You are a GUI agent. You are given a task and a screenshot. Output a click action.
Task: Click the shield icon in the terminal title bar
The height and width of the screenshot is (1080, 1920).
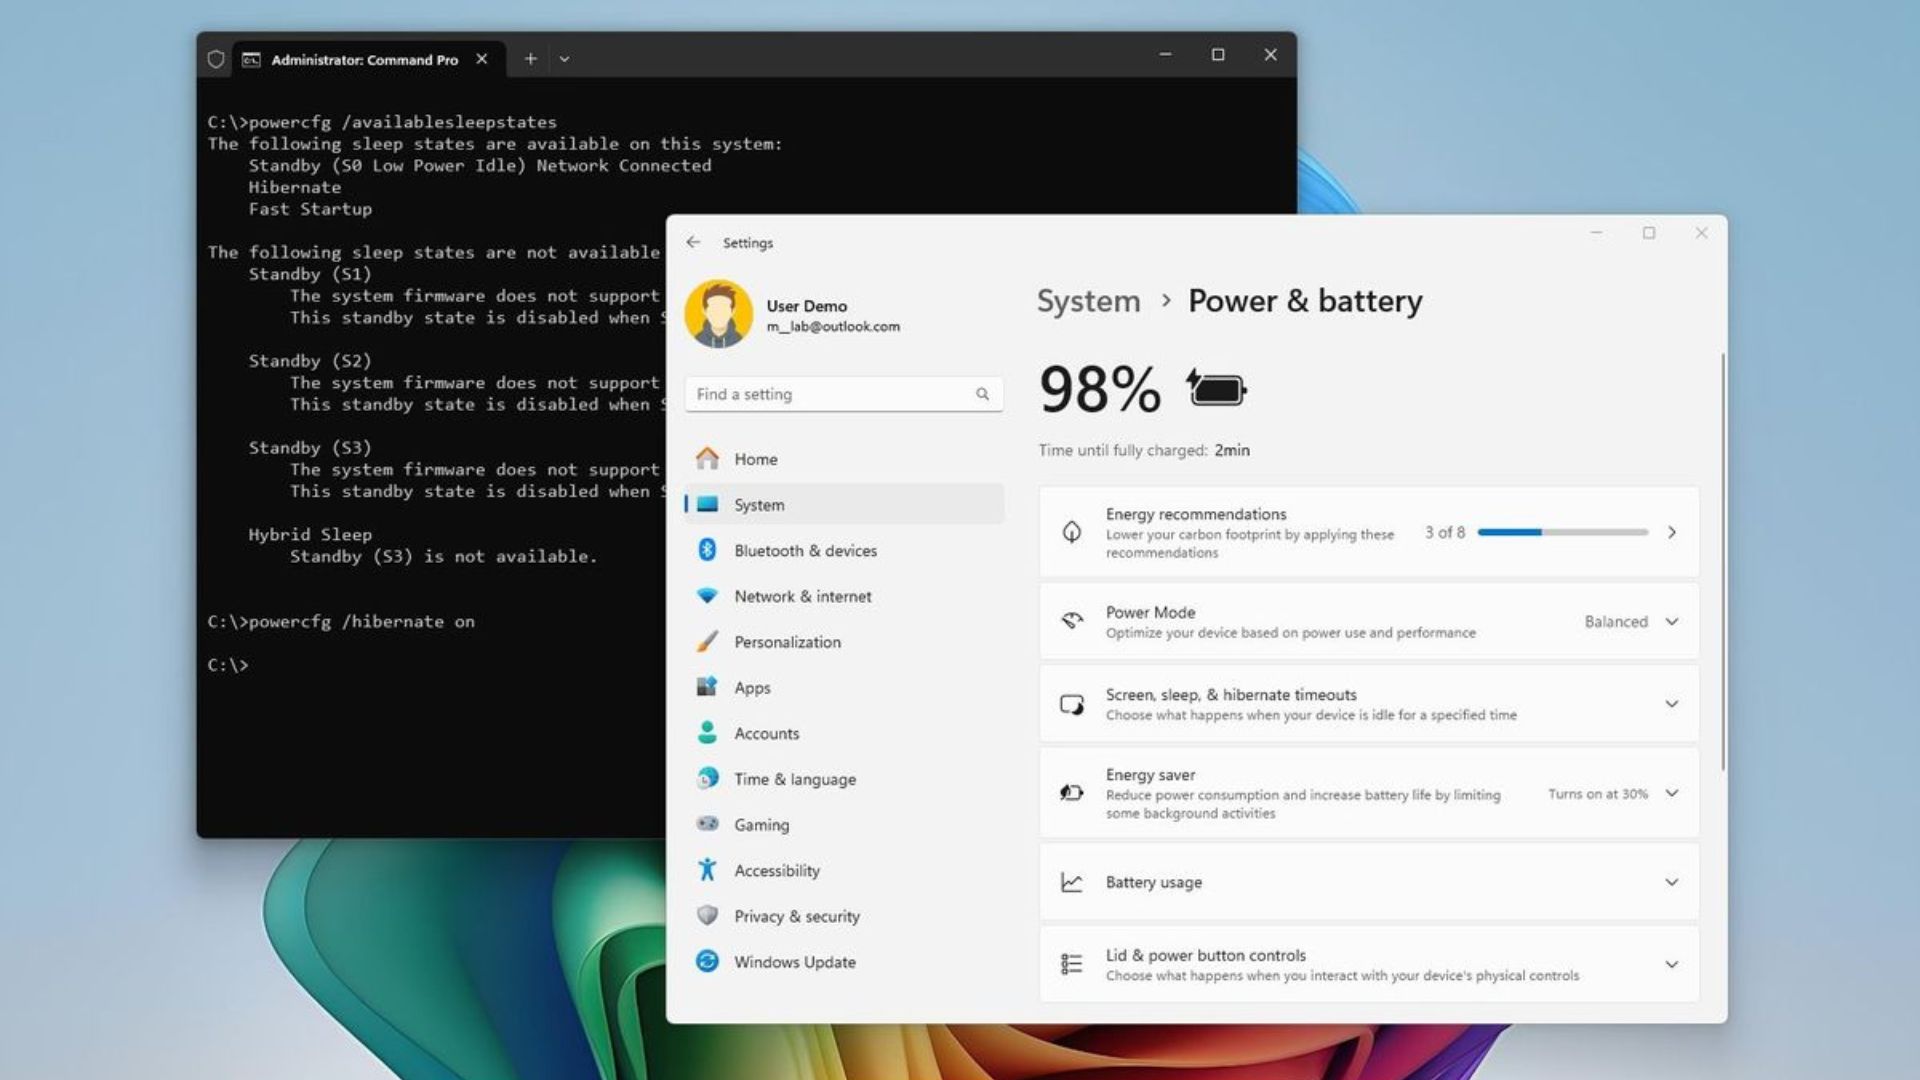coord(216,59)
